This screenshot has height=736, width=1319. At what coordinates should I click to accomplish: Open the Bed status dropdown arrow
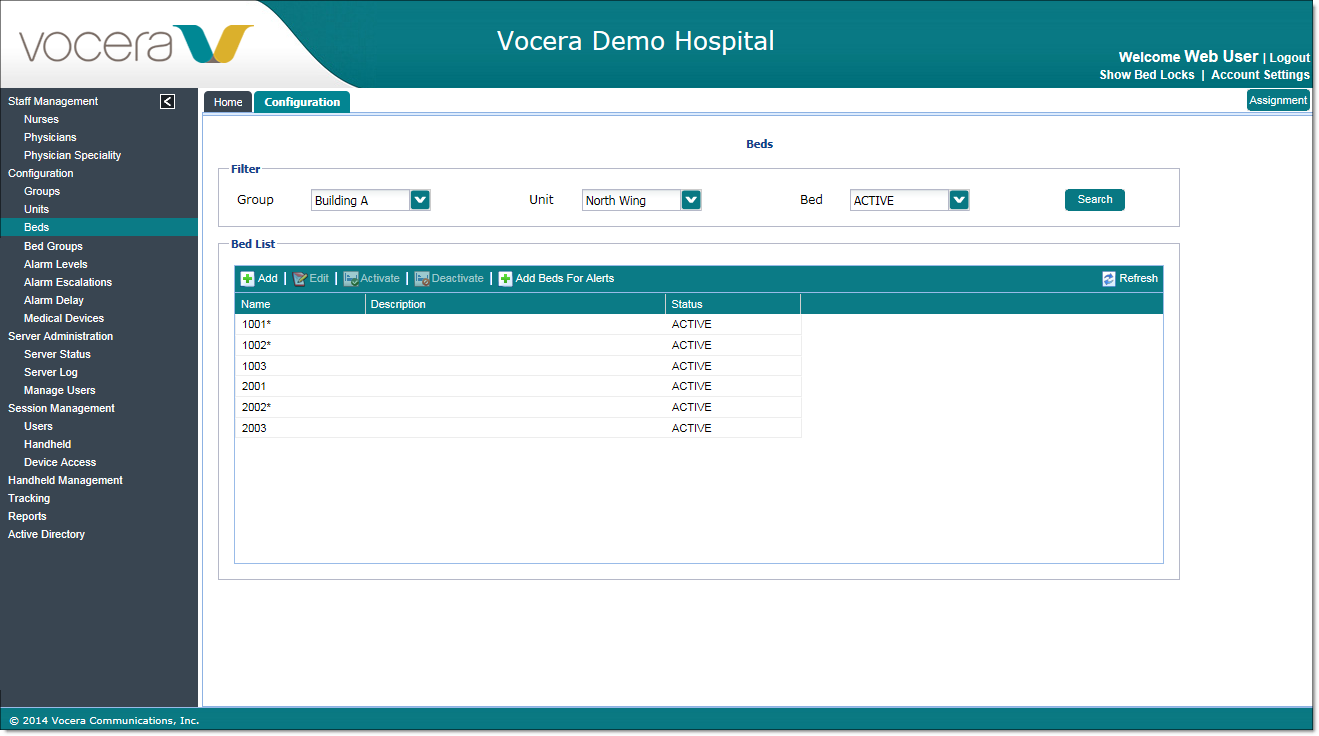pos(960,200)
